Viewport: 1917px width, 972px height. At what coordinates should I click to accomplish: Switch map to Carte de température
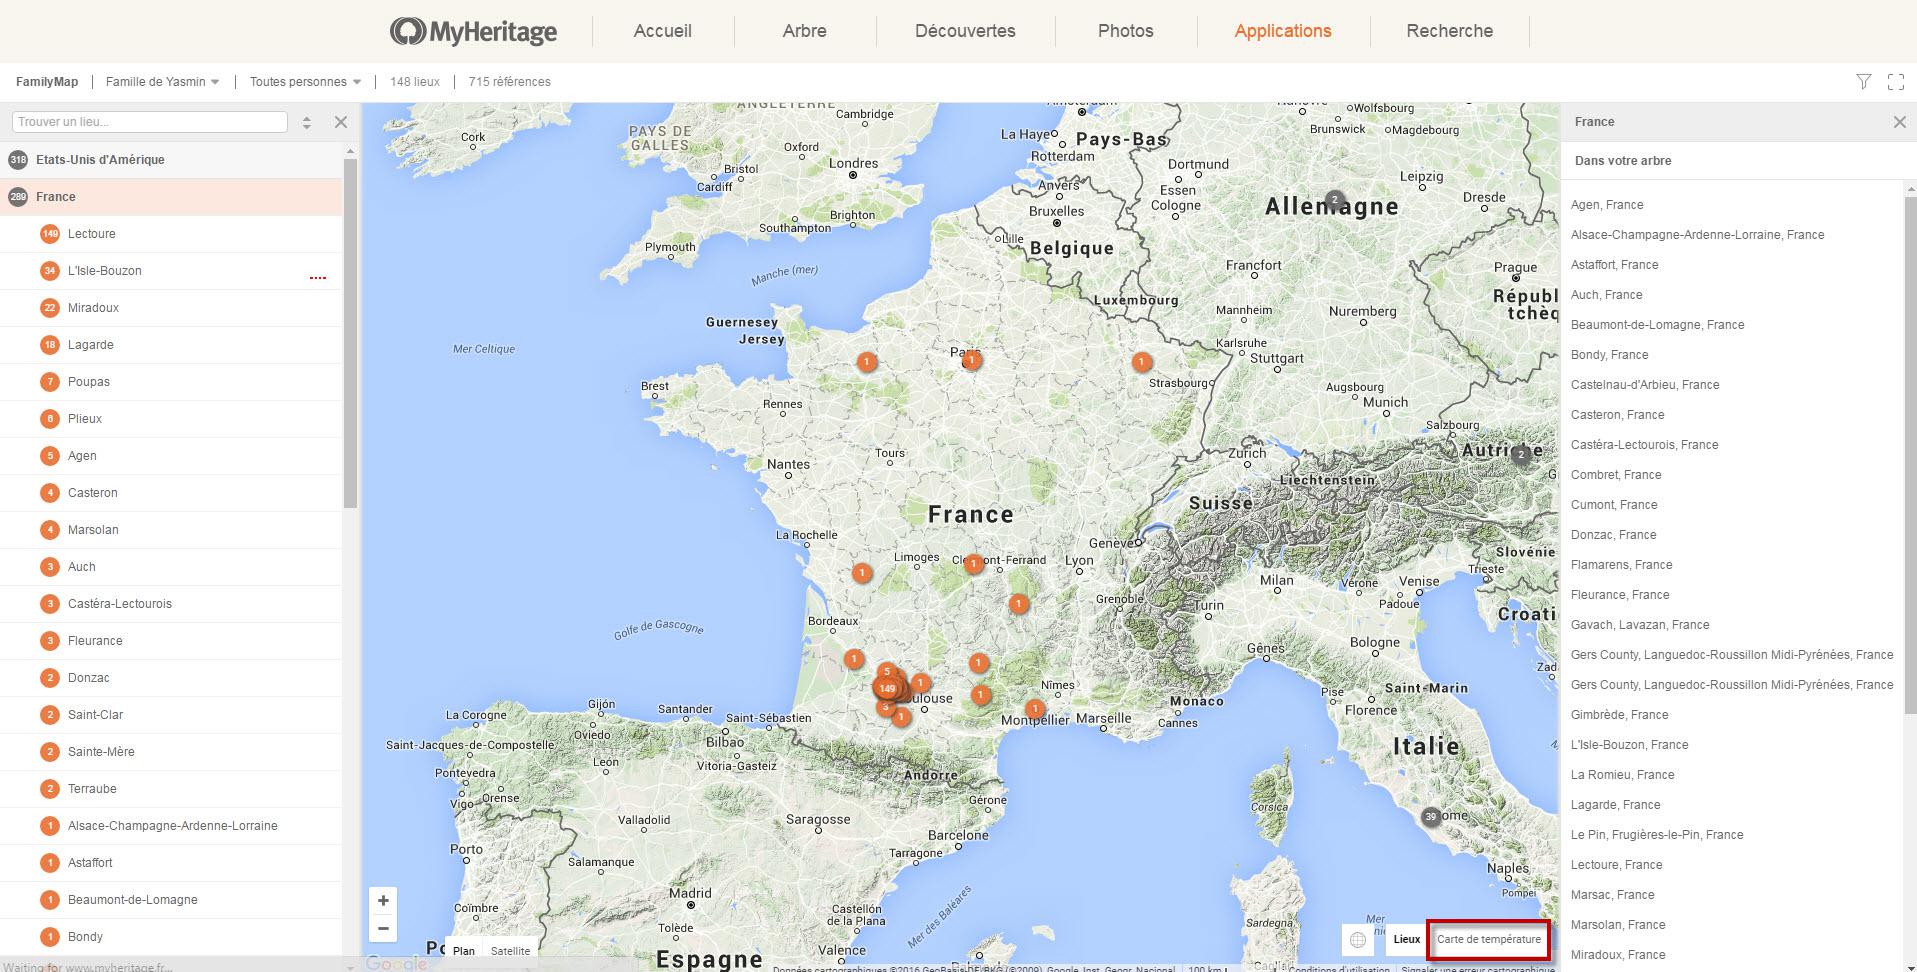[x=1489, y=939]
